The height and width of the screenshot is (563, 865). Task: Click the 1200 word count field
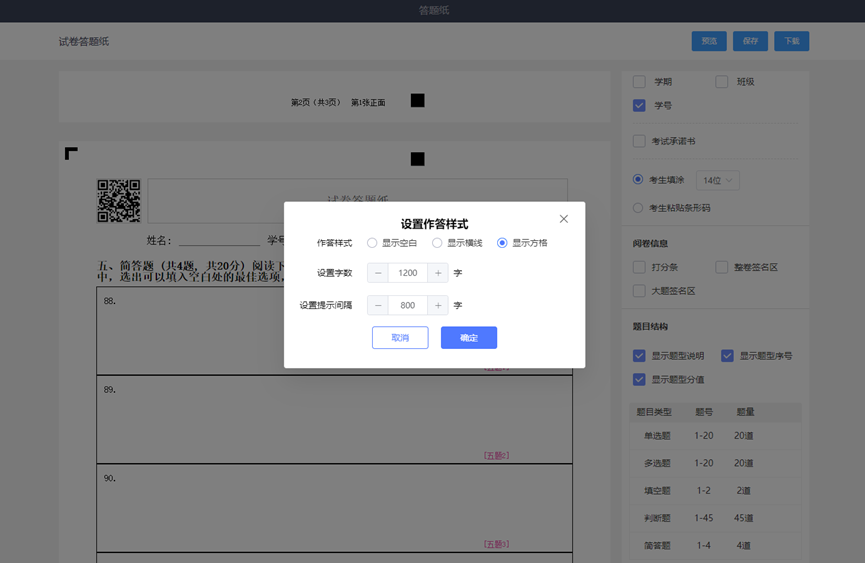point(408,273)
